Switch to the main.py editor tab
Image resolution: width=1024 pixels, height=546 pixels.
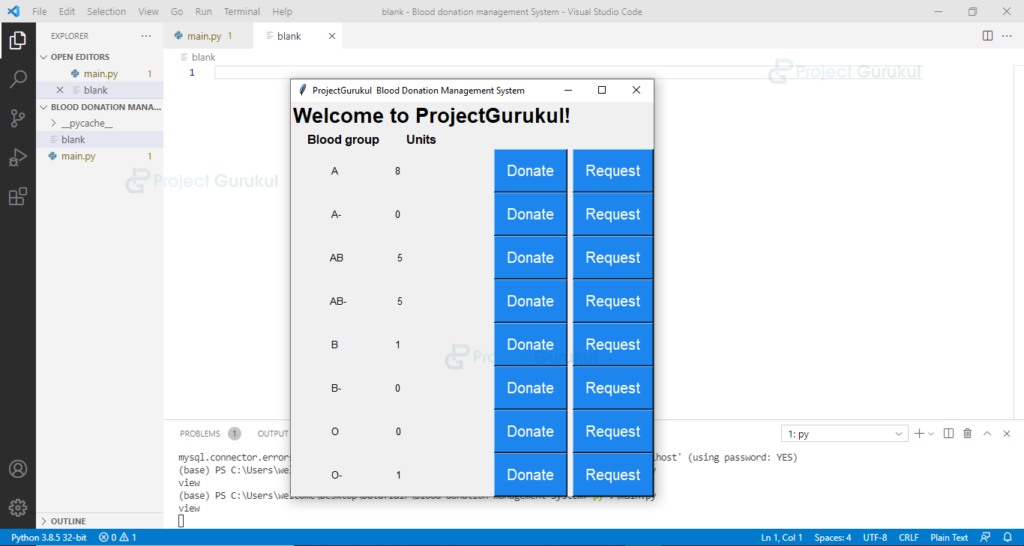tap(208, 36)
